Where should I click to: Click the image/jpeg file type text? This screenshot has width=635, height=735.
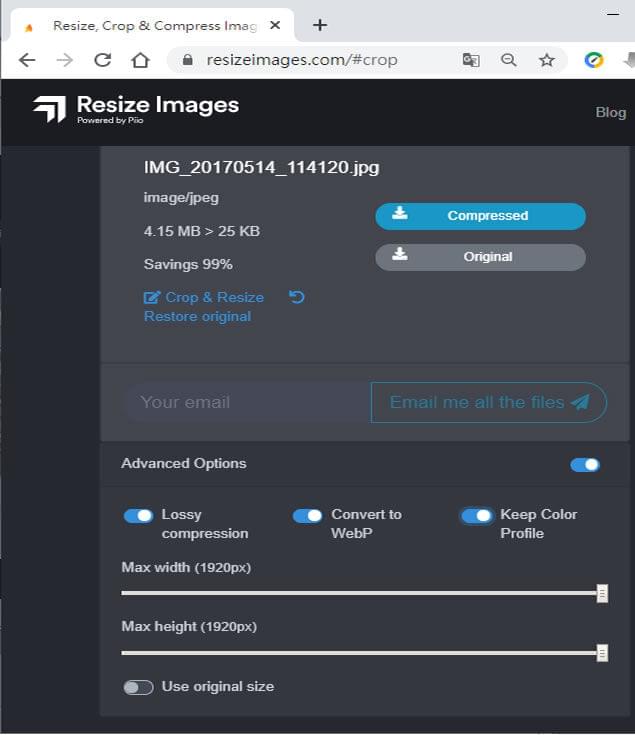(x=181, y=198)
